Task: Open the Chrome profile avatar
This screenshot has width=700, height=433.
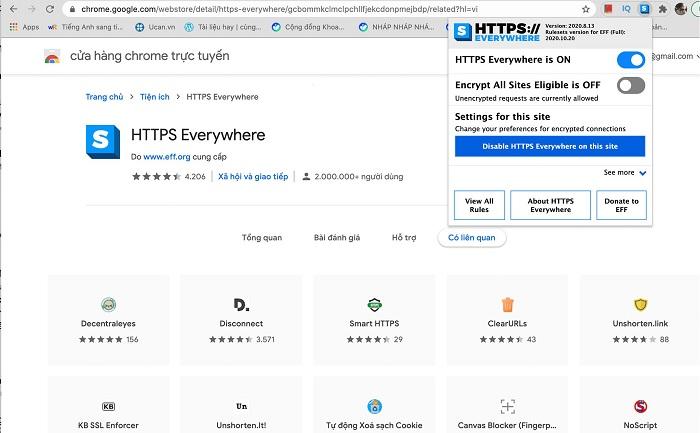Action: click(681, 9)
